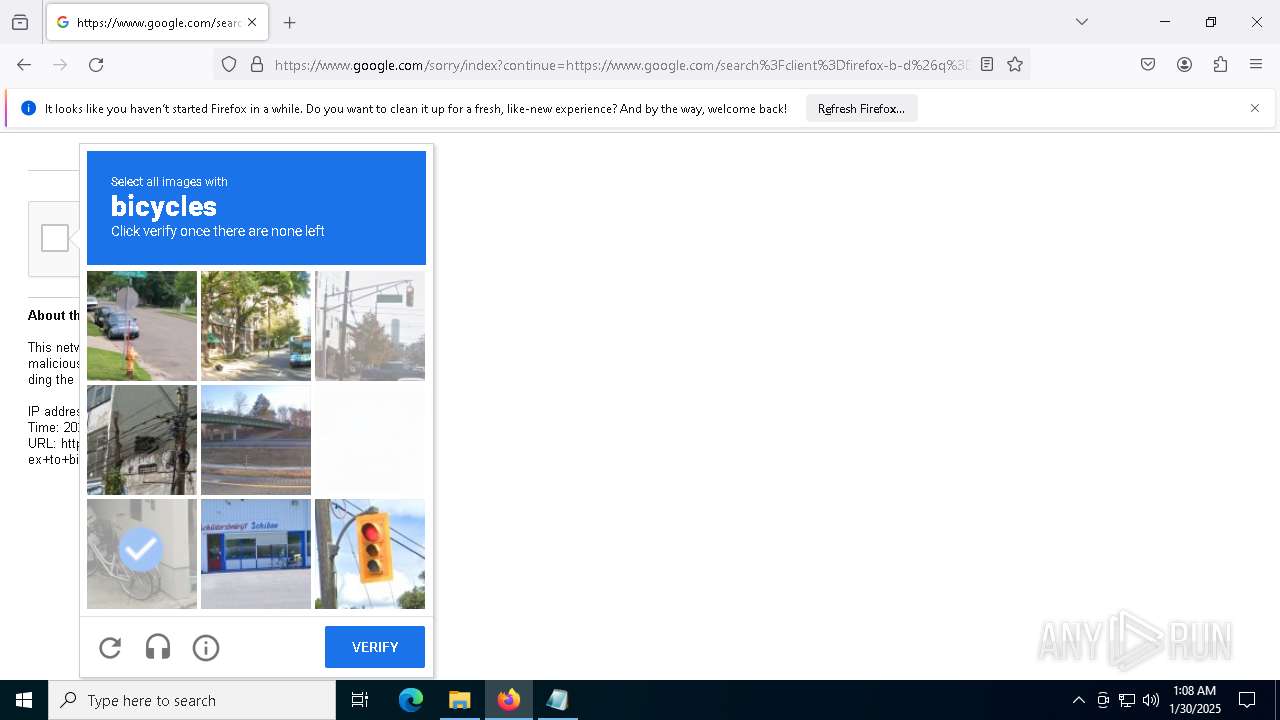
Task: Click the taskbar search box
Action: pos(192,700)
